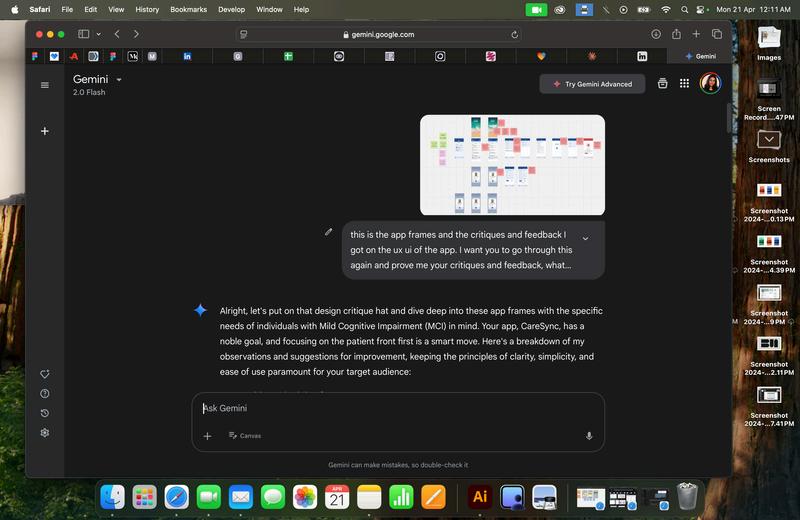Viewport: 800px width, 520px height.
Task: Start a new chat with plus icon in sidebar
Action: pos(45,131)
